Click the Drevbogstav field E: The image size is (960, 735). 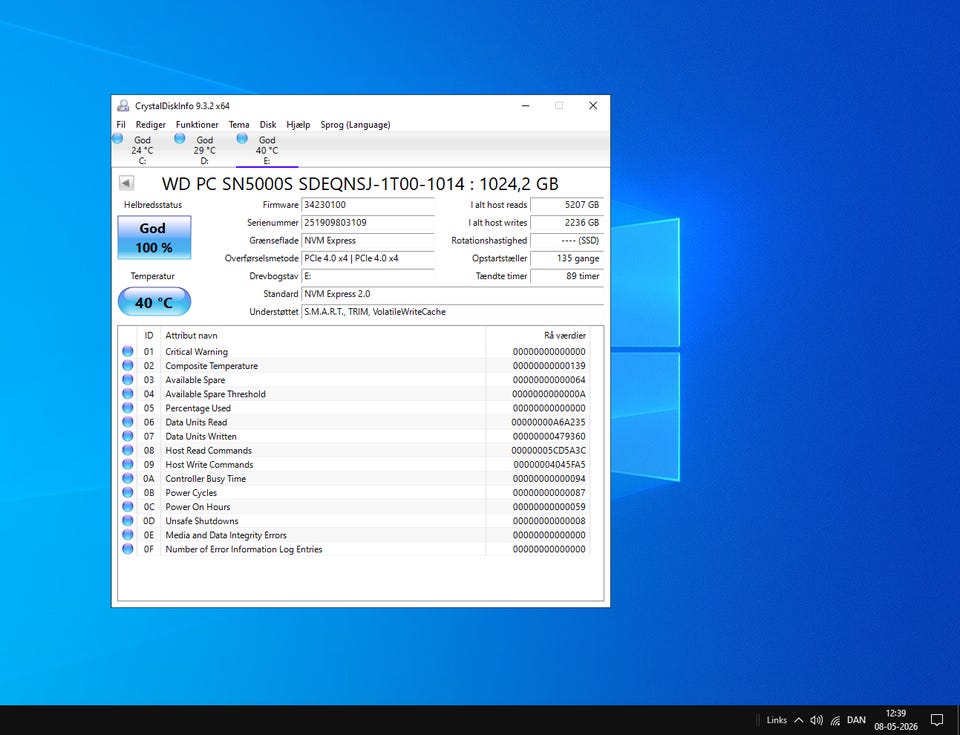click(368, 276)
